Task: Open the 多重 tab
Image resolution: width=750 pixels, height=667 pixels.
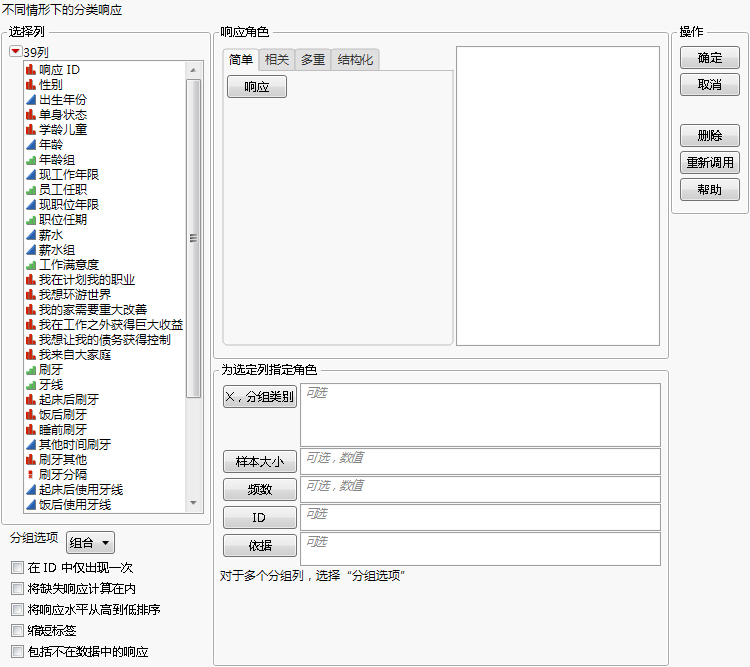Action: point(313,60)
